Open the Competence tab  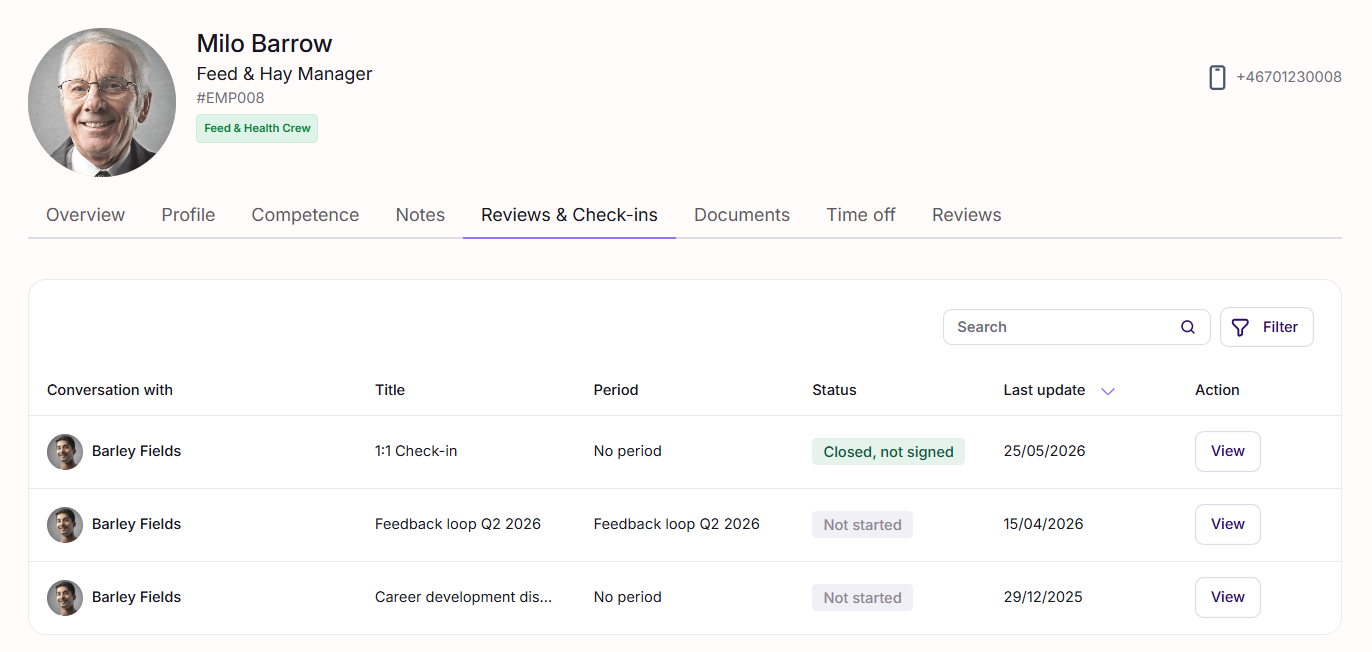pos(305,215)
